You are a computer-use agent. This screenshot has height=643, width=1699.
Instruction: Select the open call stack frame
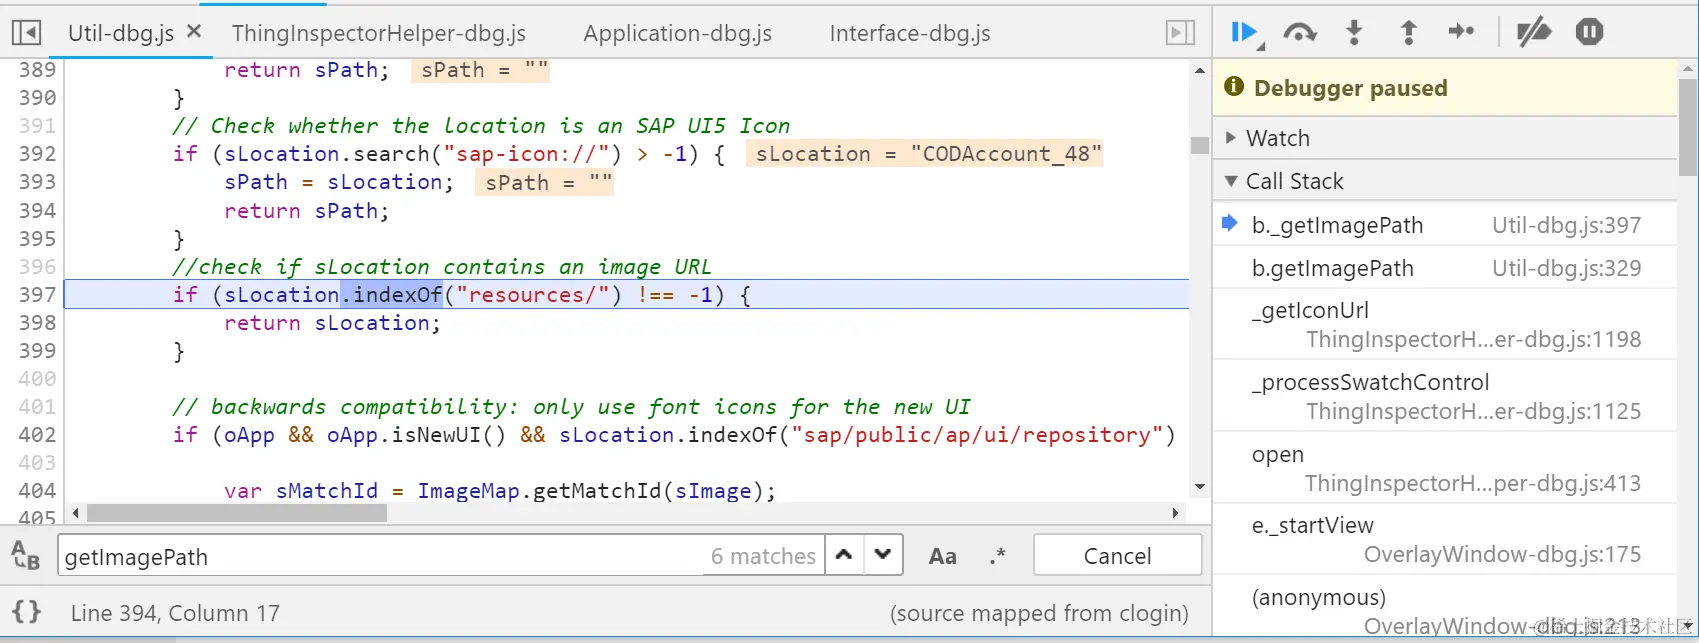[1444, 469]
